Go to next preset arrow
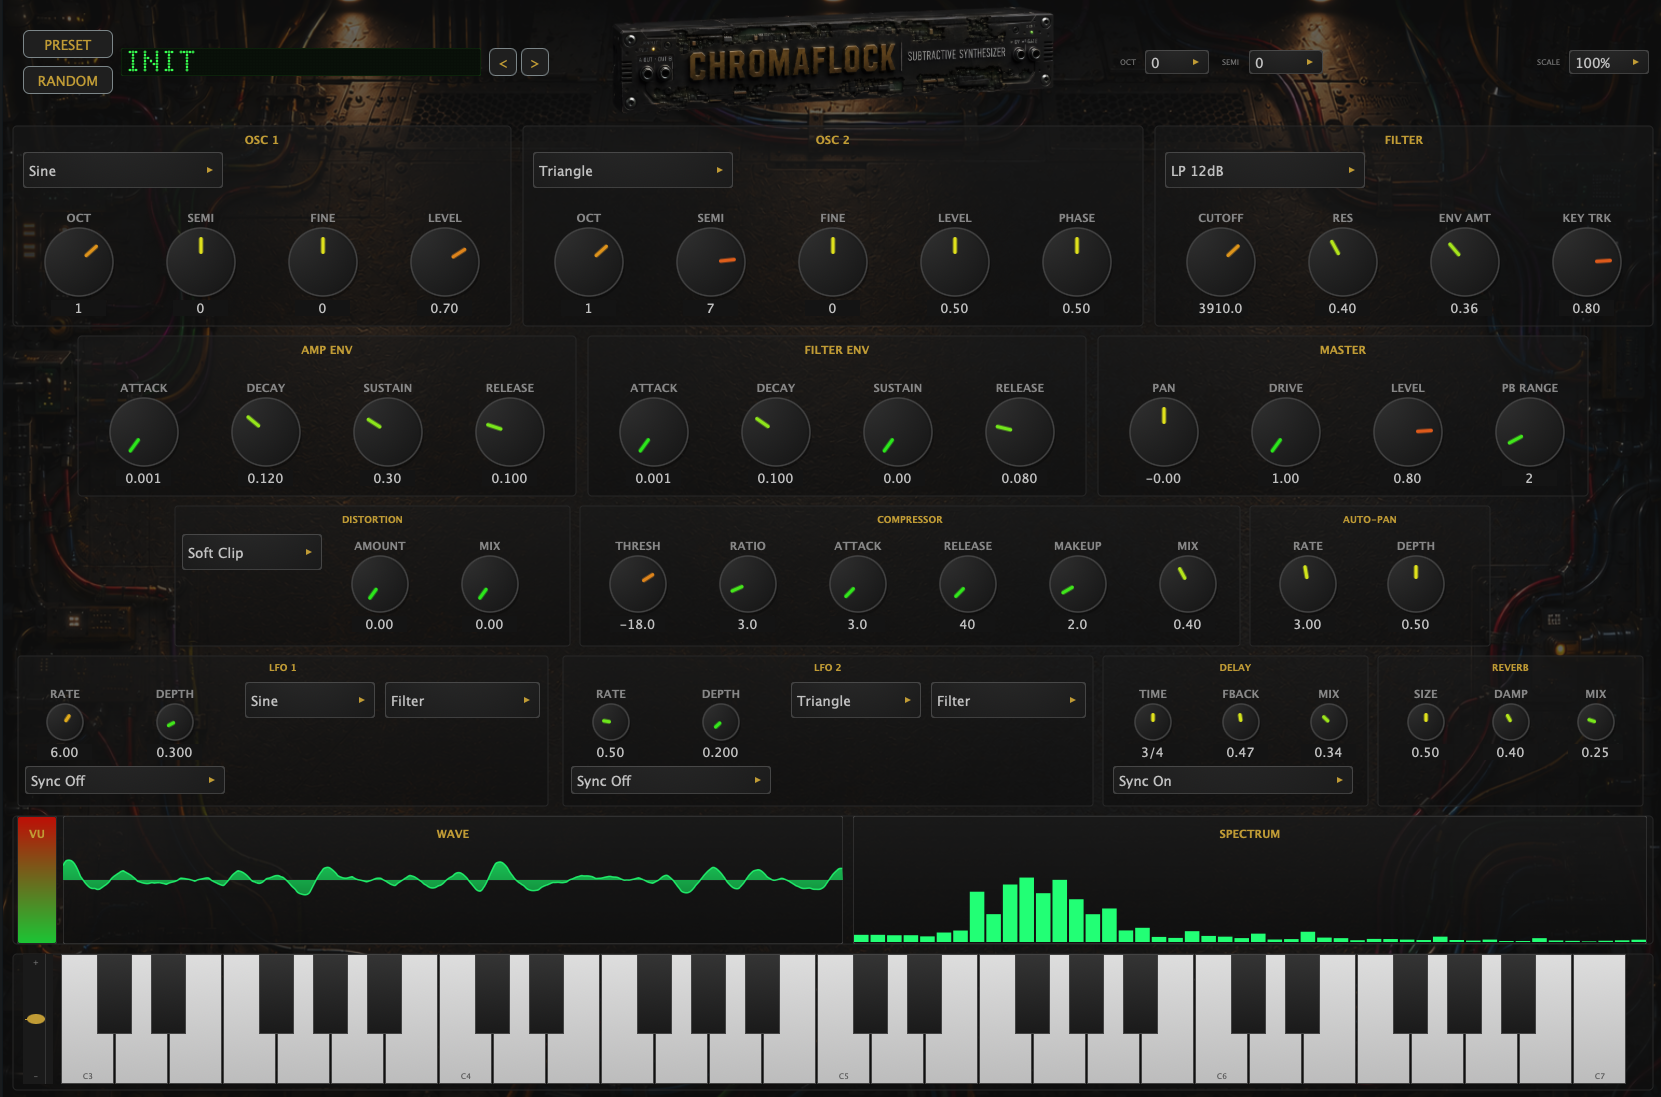Image resolution: width=1661 pixels, height=1097 pixels. pos(535,63)
